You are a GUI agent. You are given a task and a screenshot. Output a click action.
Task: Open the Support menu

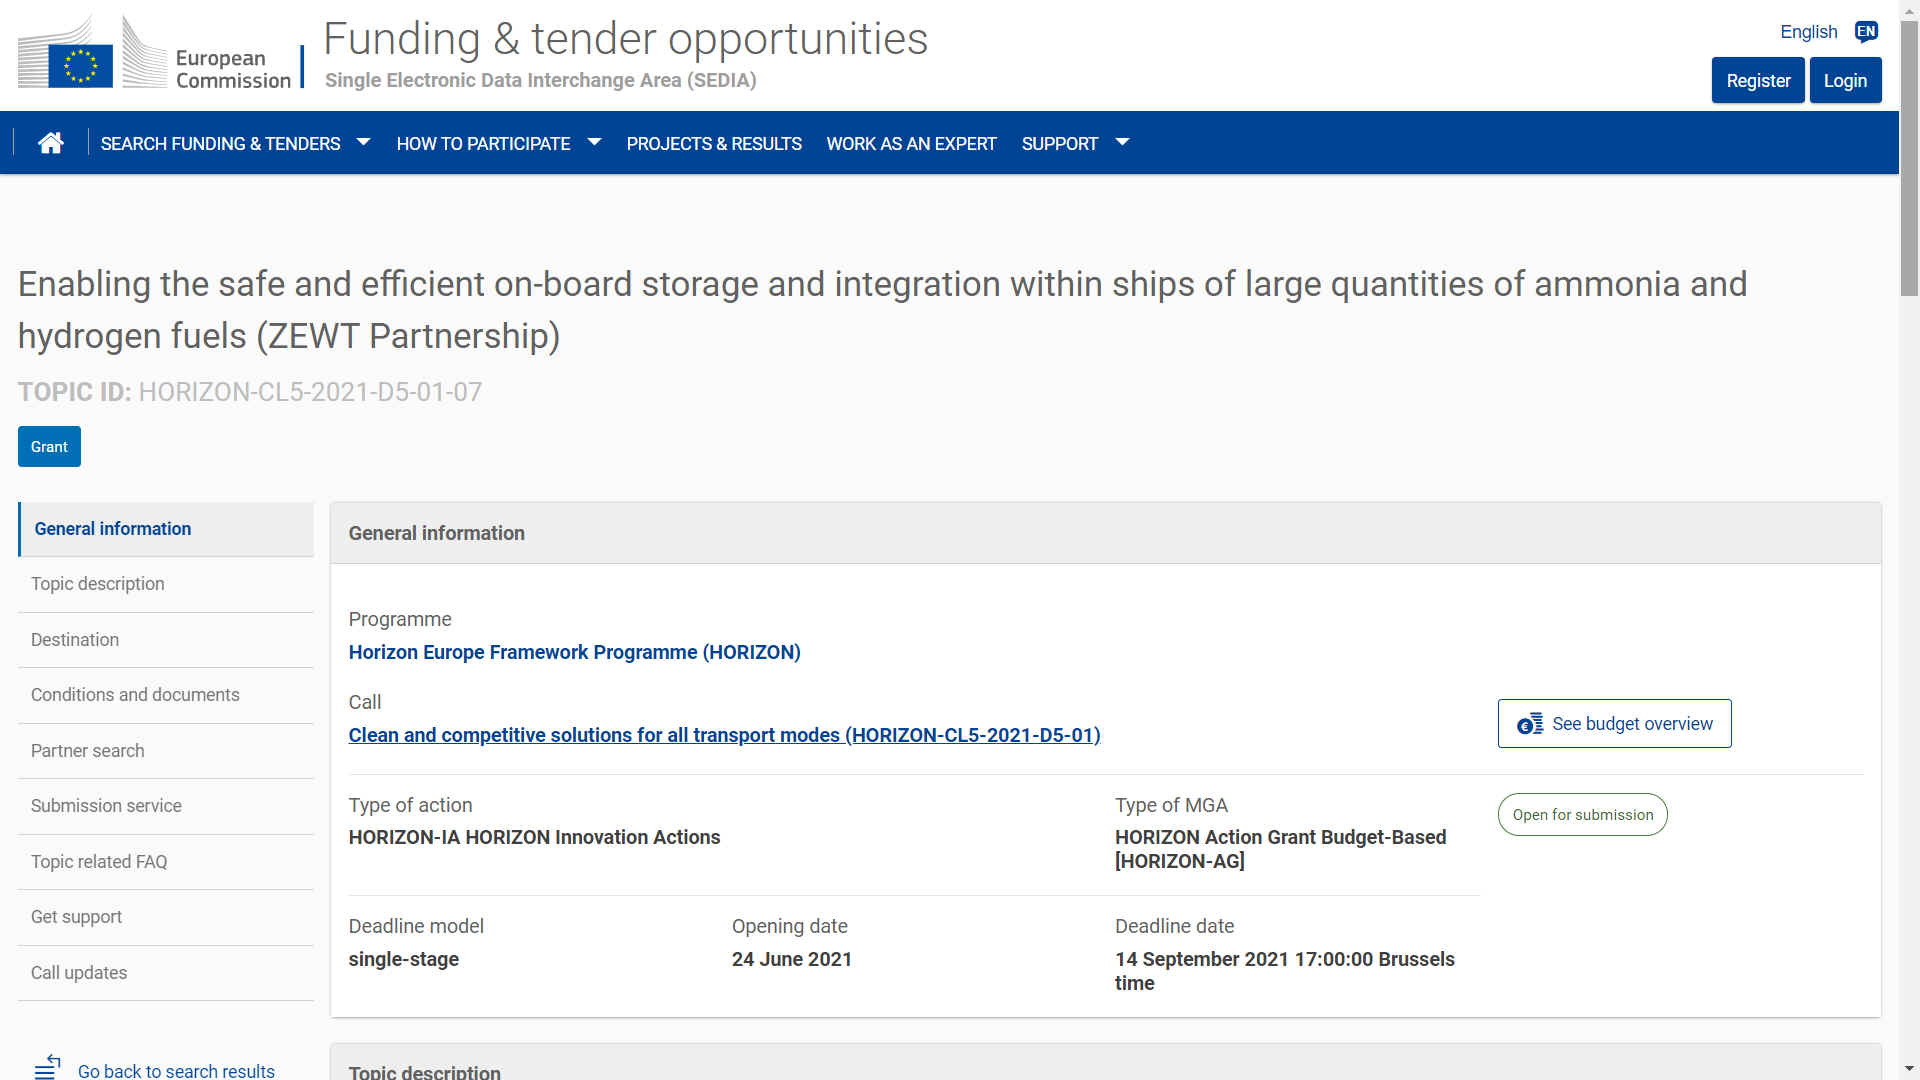(x=1059, y=143)
